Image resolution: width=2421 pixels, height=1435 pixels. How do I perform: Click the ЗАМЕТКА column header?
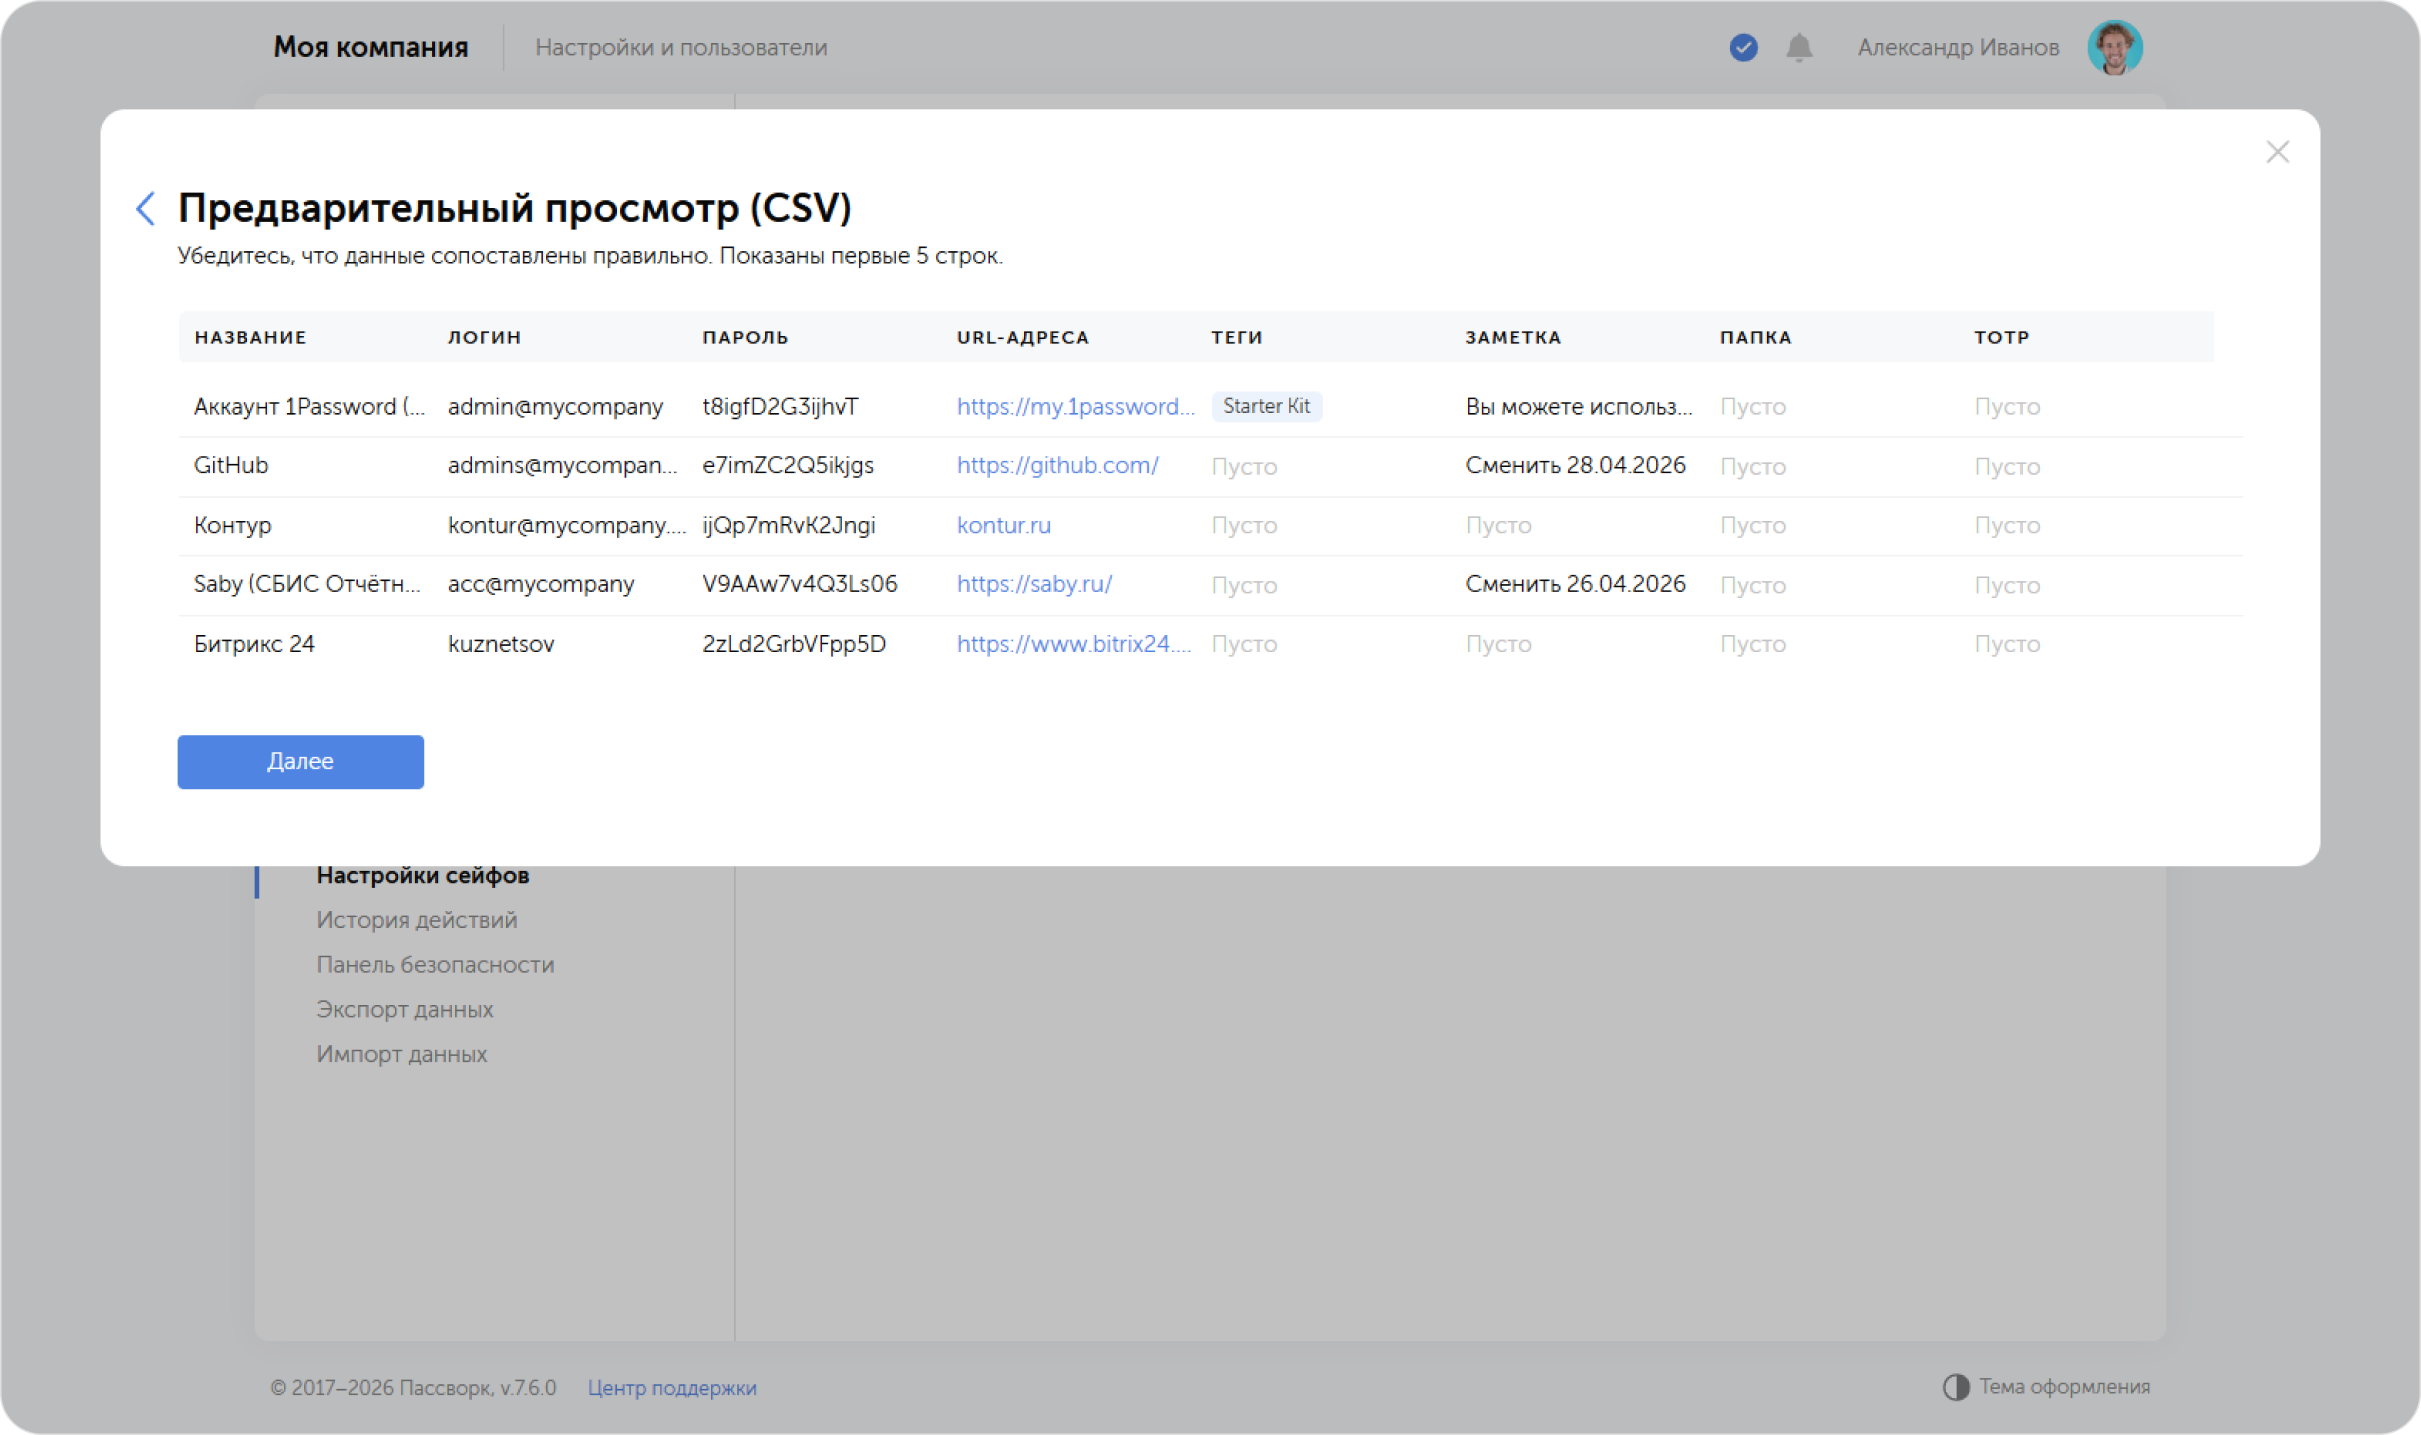(x=1514, y=338)
